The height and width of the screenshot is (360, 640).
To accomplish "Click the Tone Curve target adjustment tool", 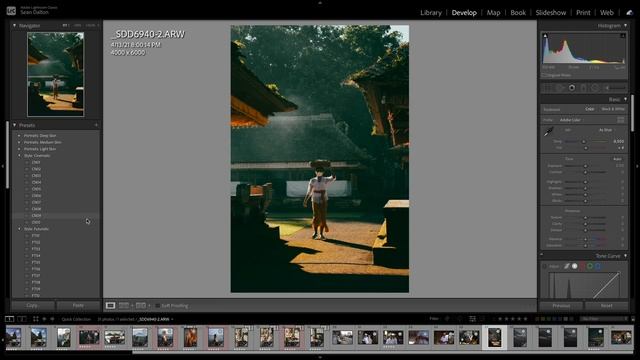I will (544, 266).
